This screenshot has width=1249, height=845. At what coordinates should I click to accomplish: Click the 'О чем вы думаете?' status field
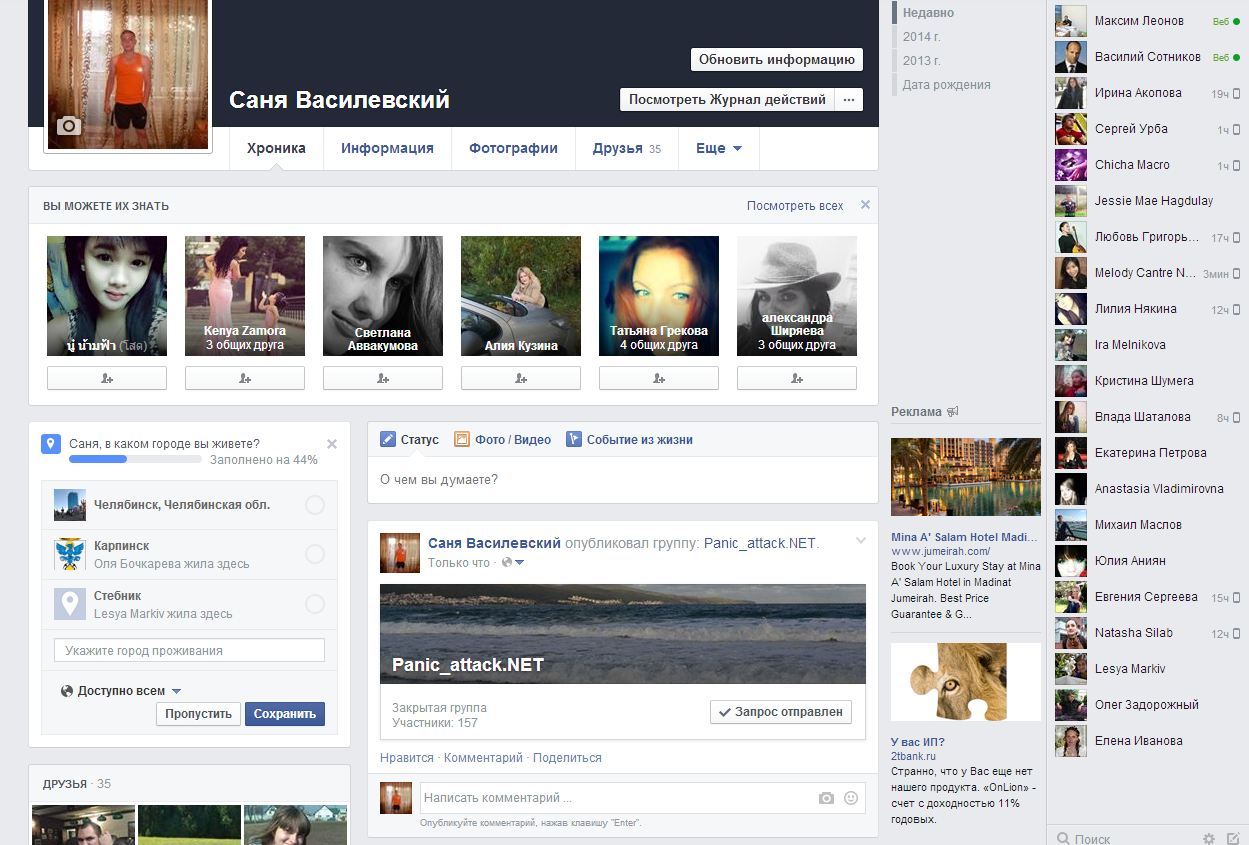[623, 480]
